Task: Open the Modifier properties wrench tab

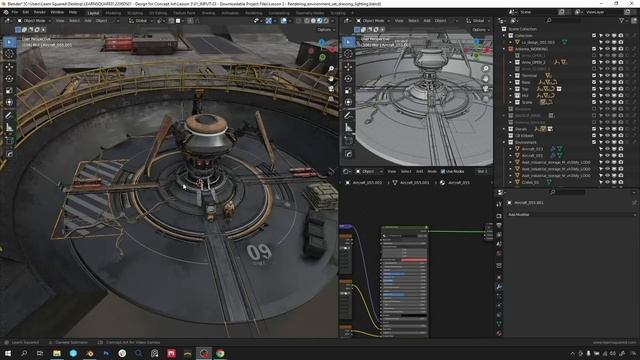Action: [x=499, y=287]
